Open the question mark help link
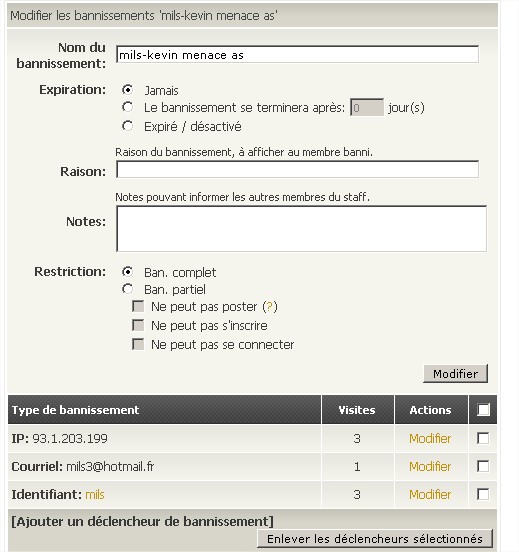519x552 pixels. [270, 307]
